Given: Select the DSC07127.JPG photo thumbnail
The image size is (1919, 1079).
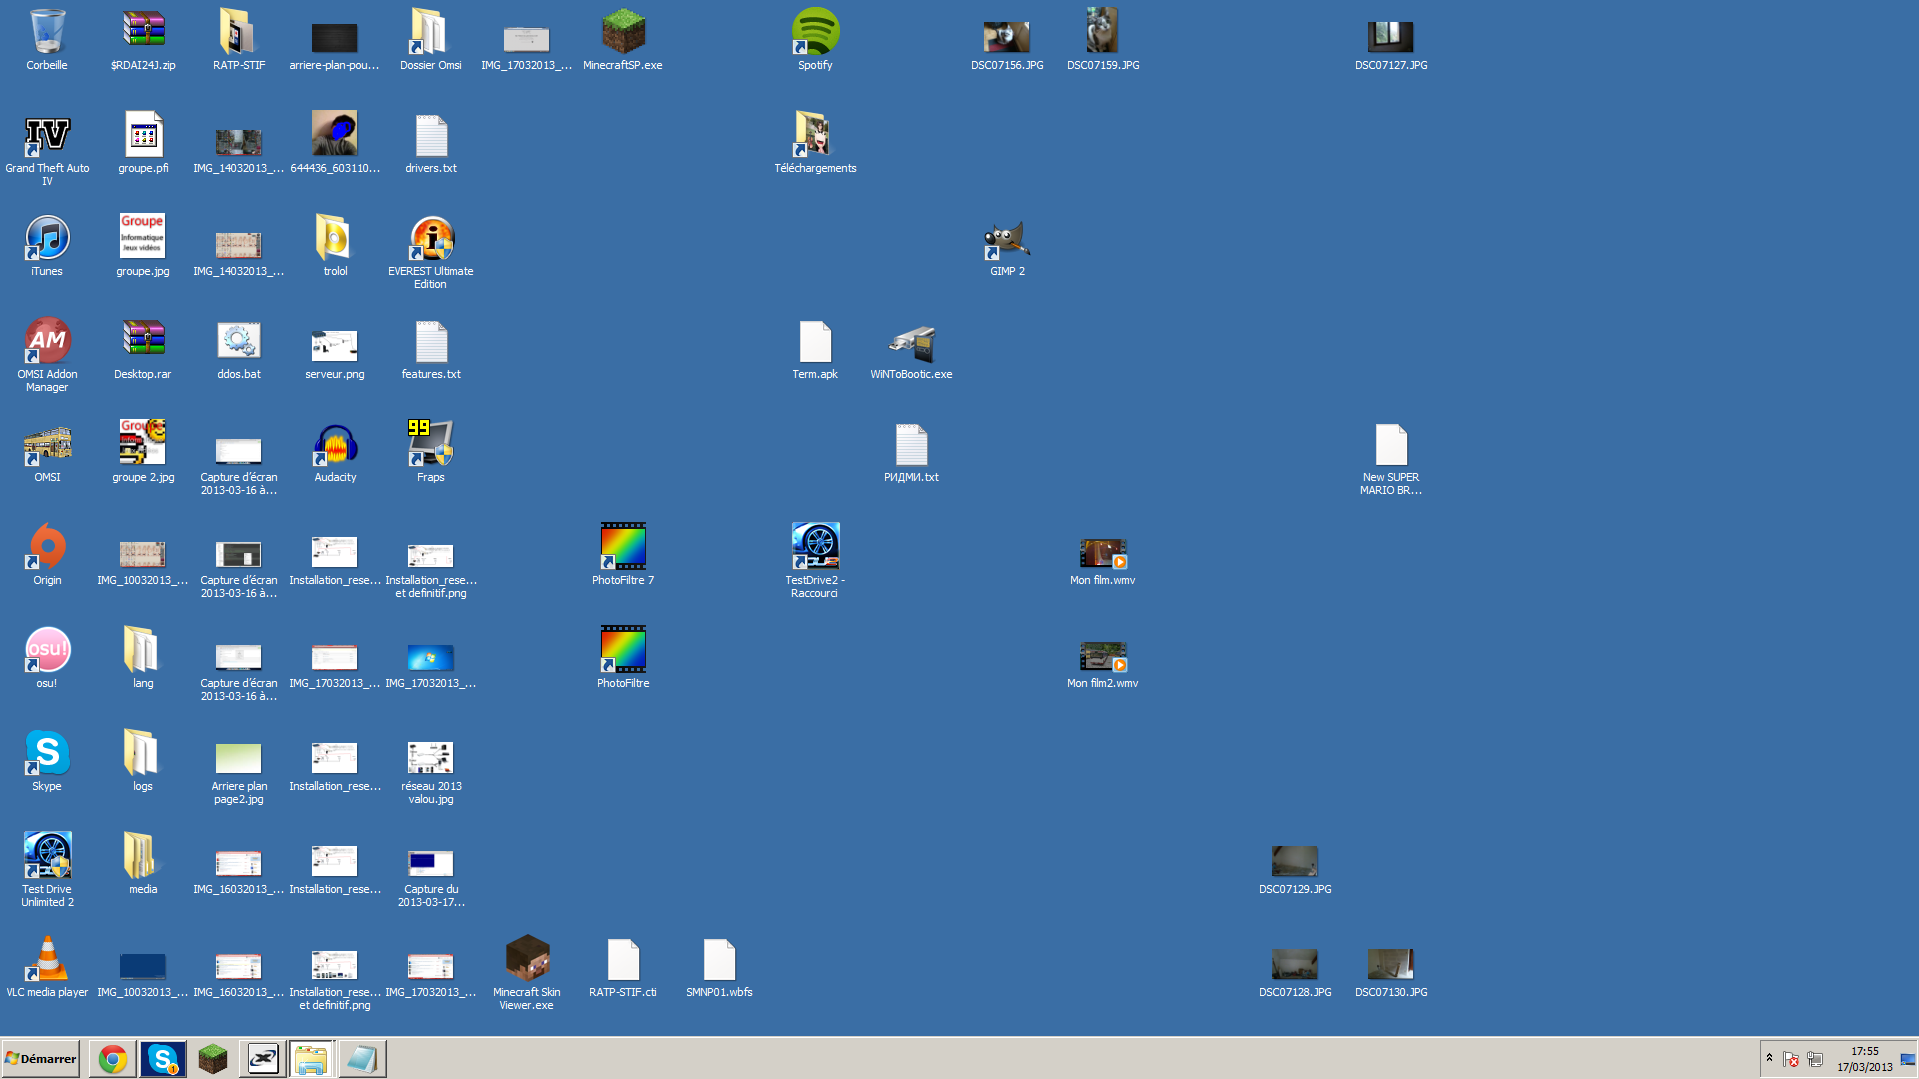Looking at the screenshot, I should click(x=1390, y=38).
